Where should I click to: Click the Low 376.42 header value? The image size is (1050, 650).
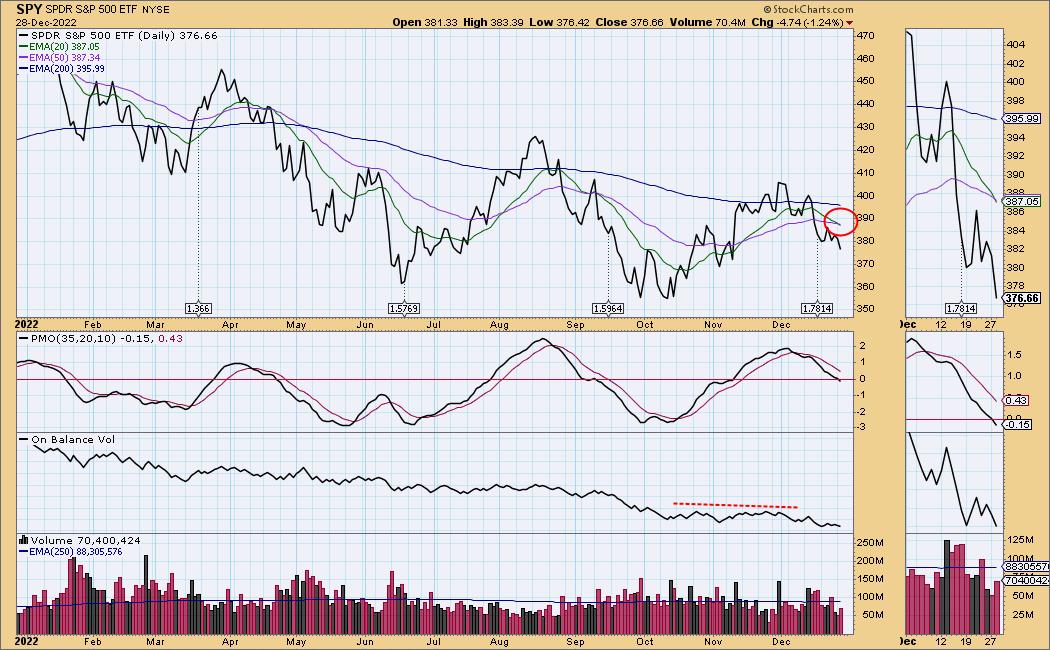click(x=559, y=22)
